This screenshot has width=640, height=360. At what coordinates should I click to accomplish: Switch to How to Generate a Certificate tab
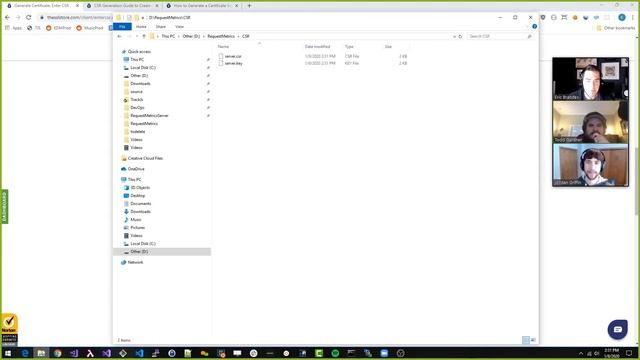coord(202,6)
